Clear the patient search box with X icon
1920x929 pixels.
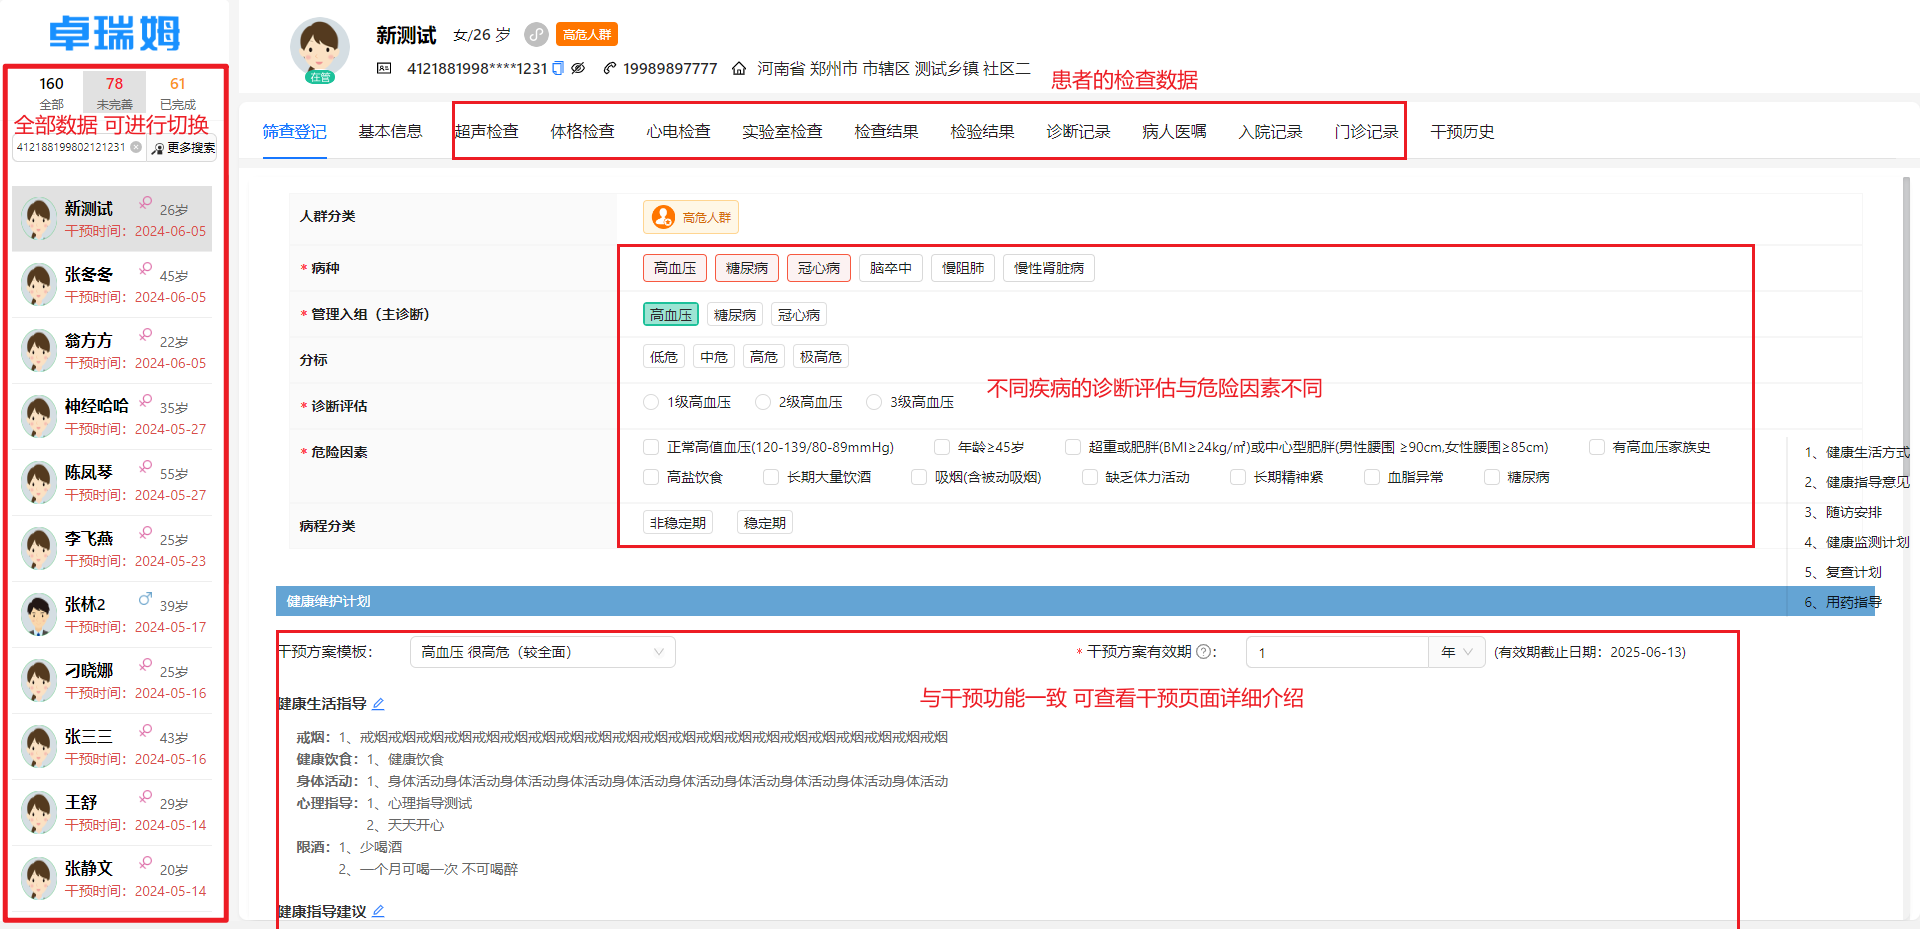pos(136,147)
